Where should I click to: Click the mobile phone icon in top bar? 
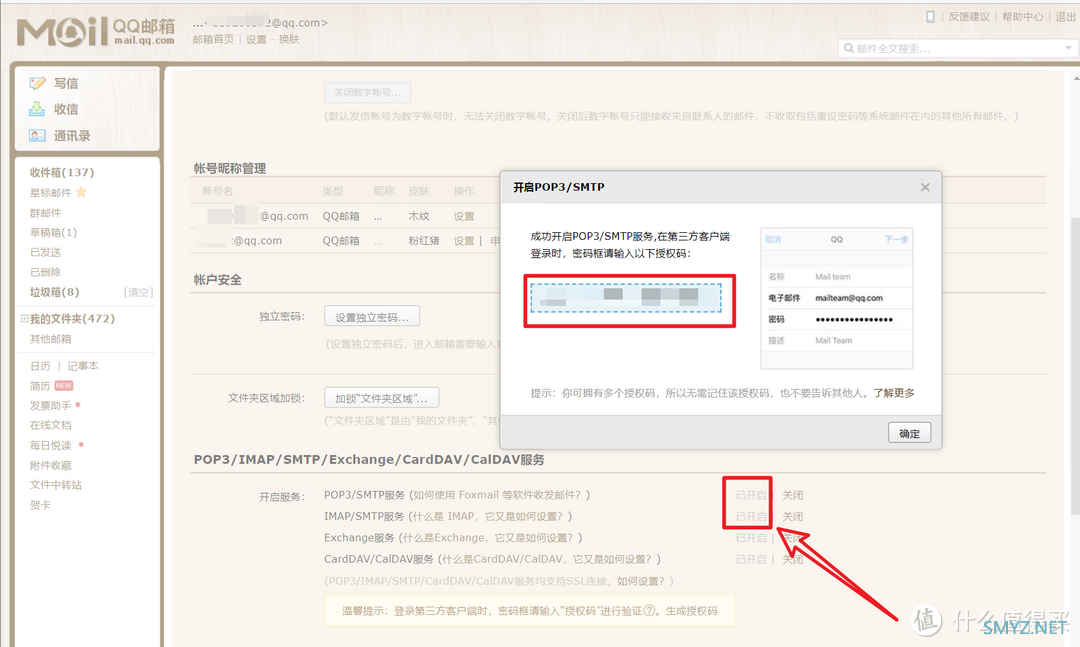[930, 17]
